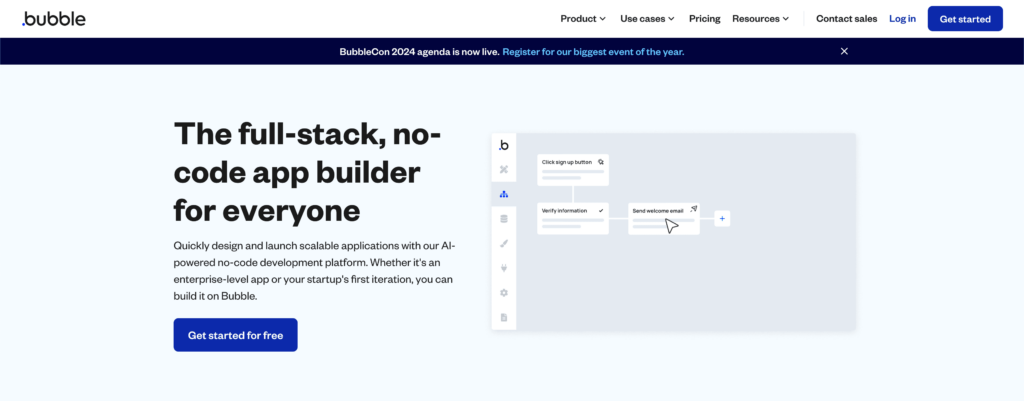
Task: Expand the Use cases dropdown
Action: [x=647, y=19]
